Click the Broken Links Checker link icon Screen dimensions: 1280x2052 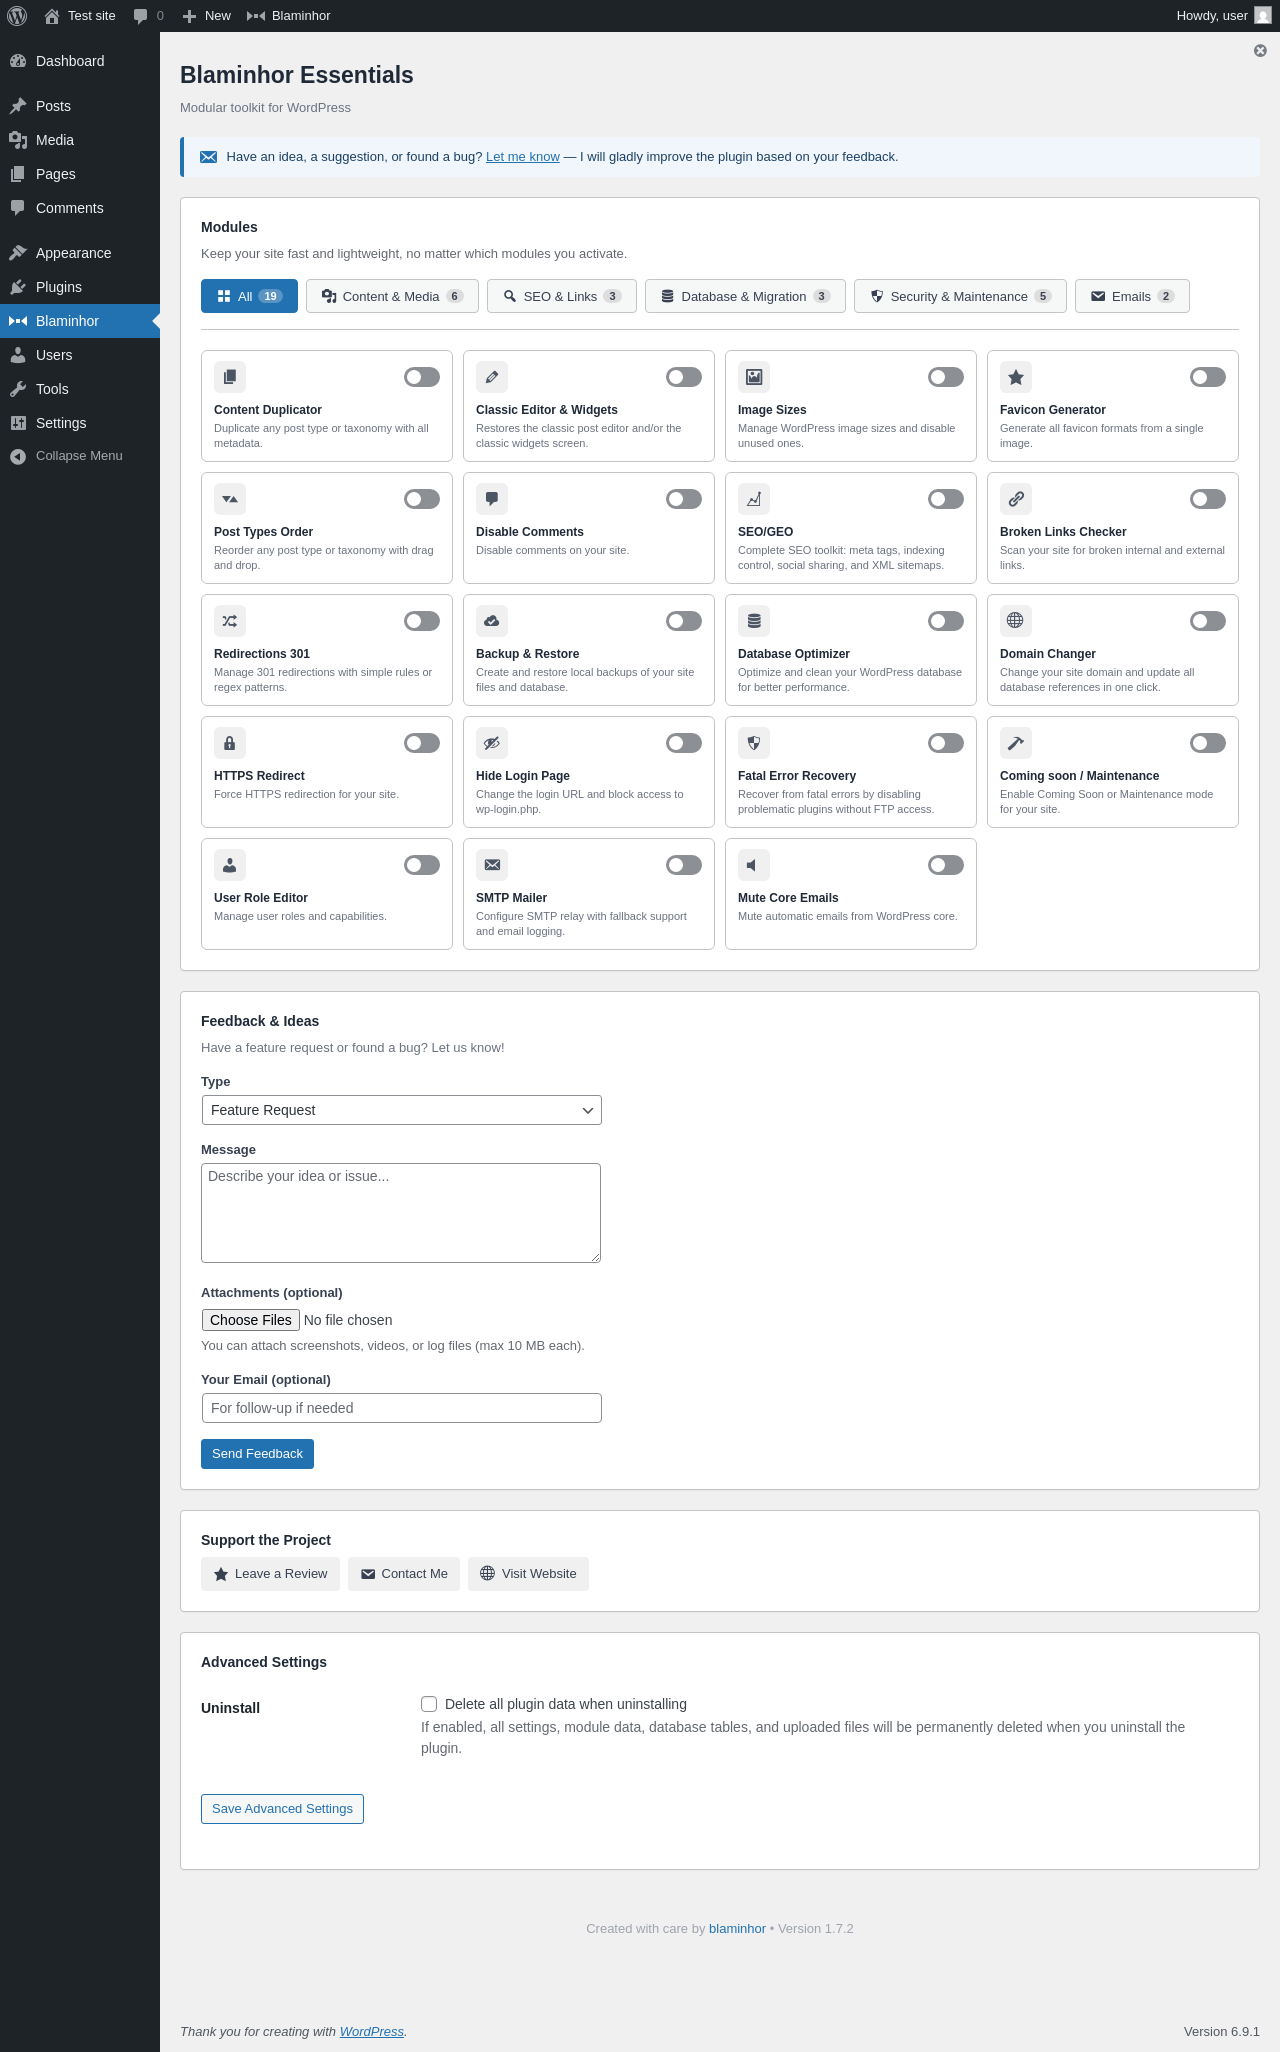click(x=1016, y=499)
